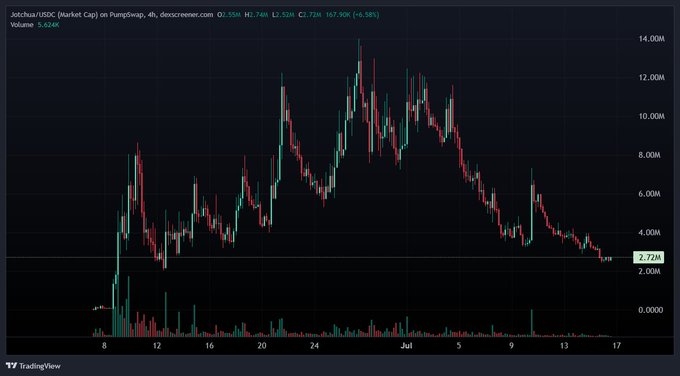
Task: Click date 17 on time axis
Action: pyautogui.click(x=616, y=346)
